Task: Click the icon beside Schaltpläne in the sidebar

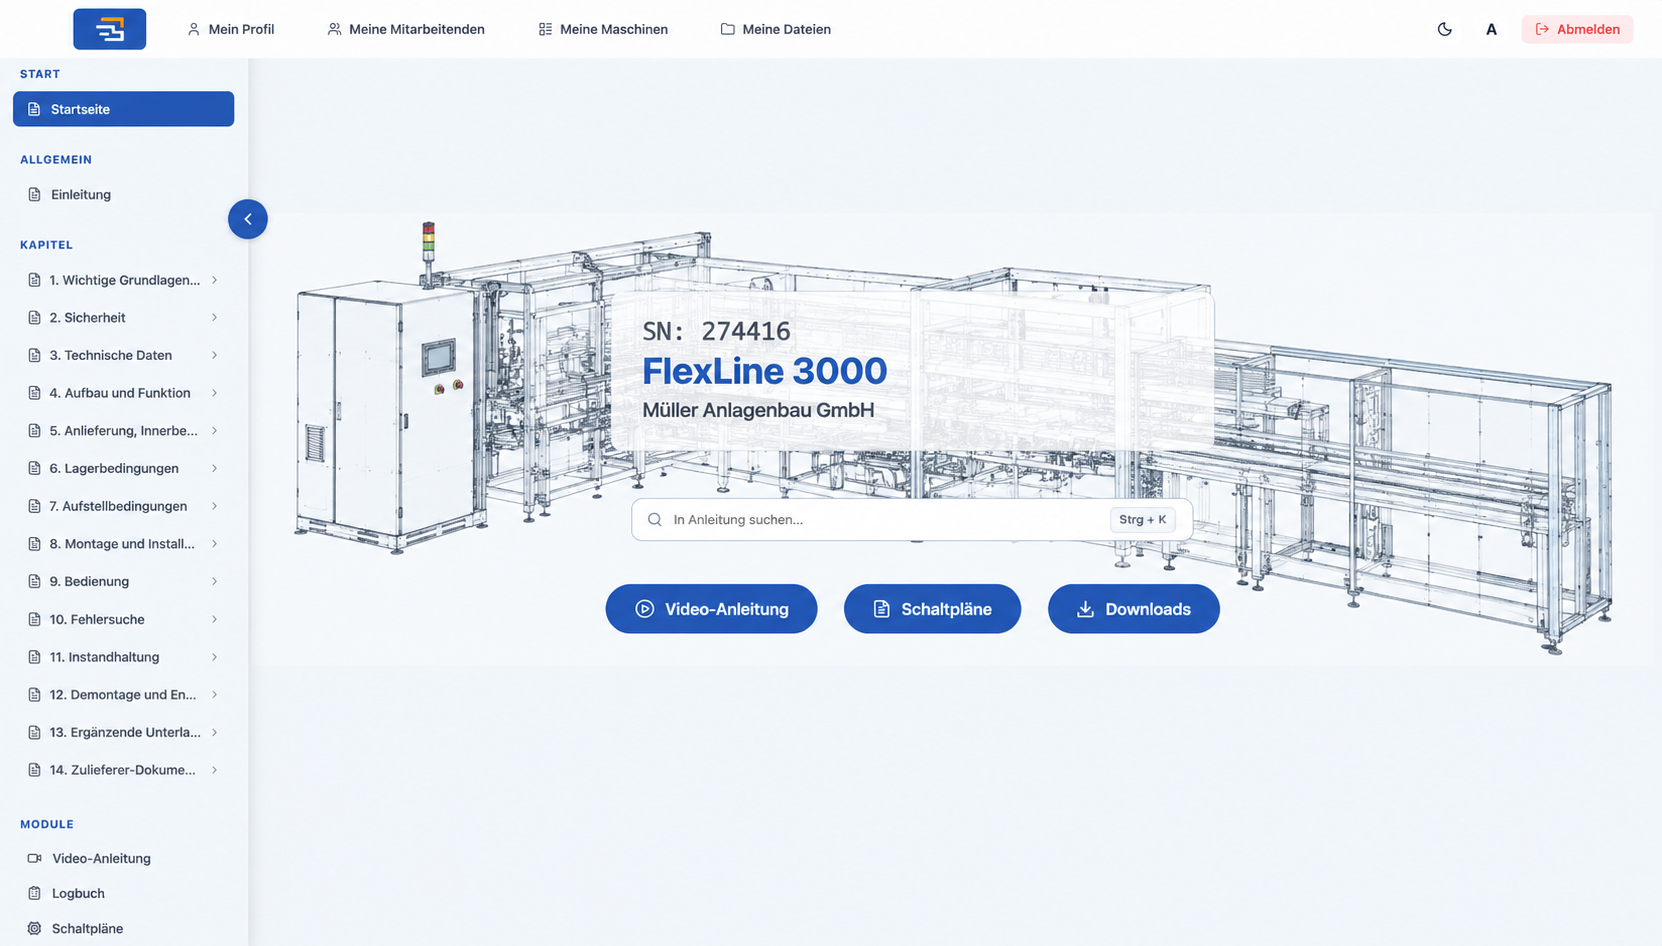Action: [x=34, y=928]
